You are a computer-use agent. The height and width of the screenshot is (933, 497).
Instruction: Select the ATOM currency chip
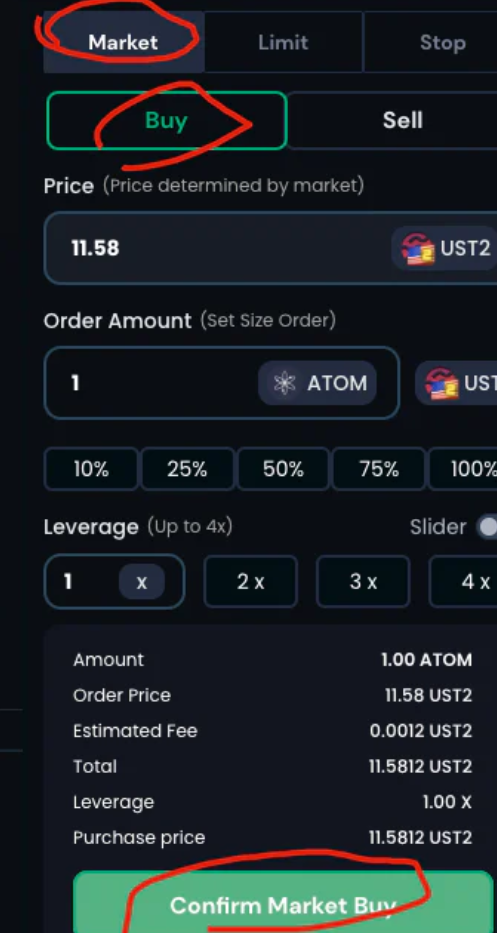(317, 383)
